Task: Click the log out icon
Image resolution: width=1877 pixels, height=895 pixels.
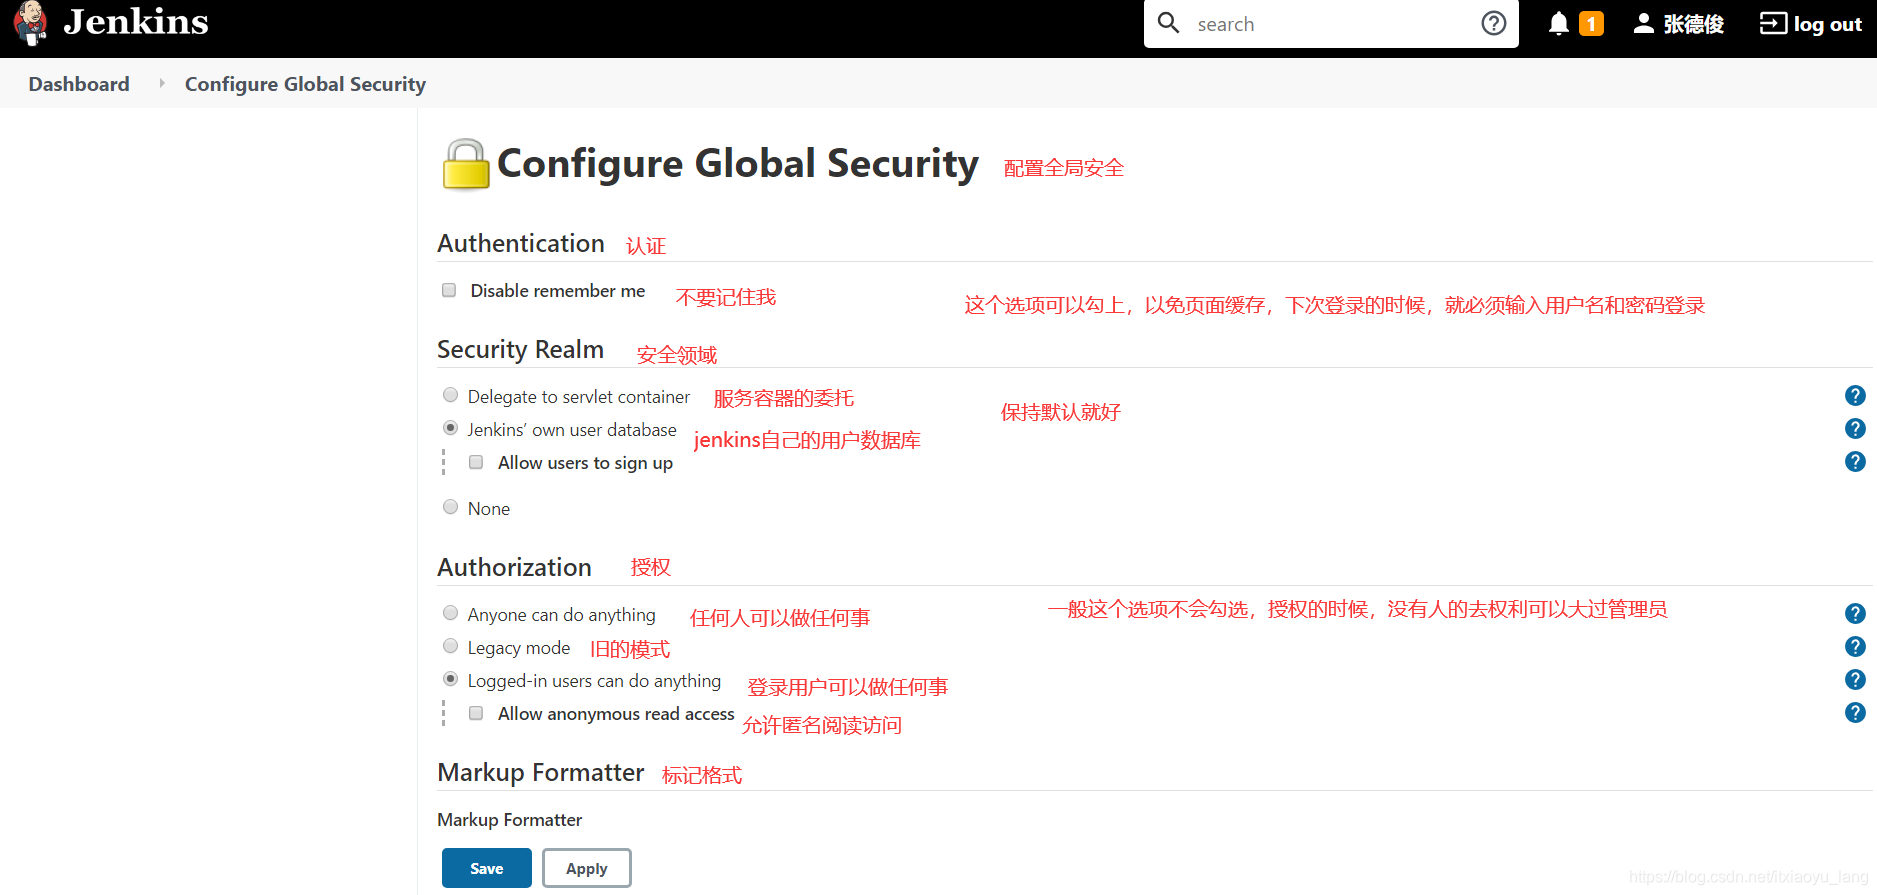Action: tap(1773, 23)
